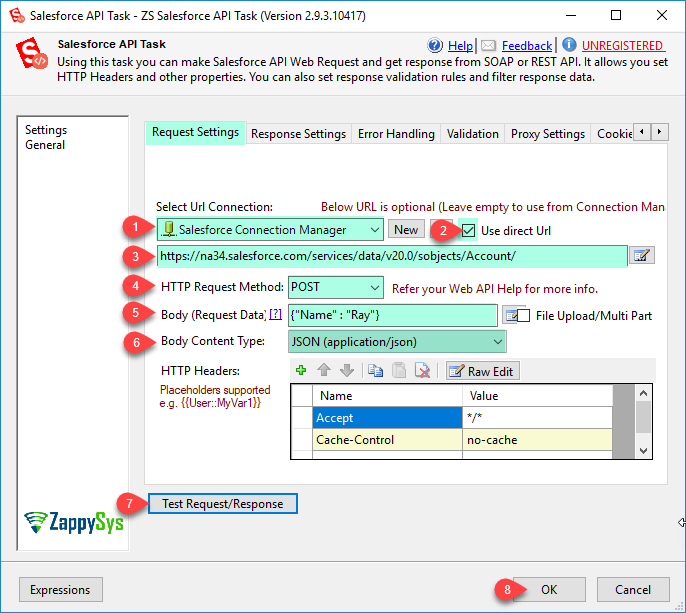Screen dimensions: 686x613
Task: Open the Help link
Action: point(460,46)
